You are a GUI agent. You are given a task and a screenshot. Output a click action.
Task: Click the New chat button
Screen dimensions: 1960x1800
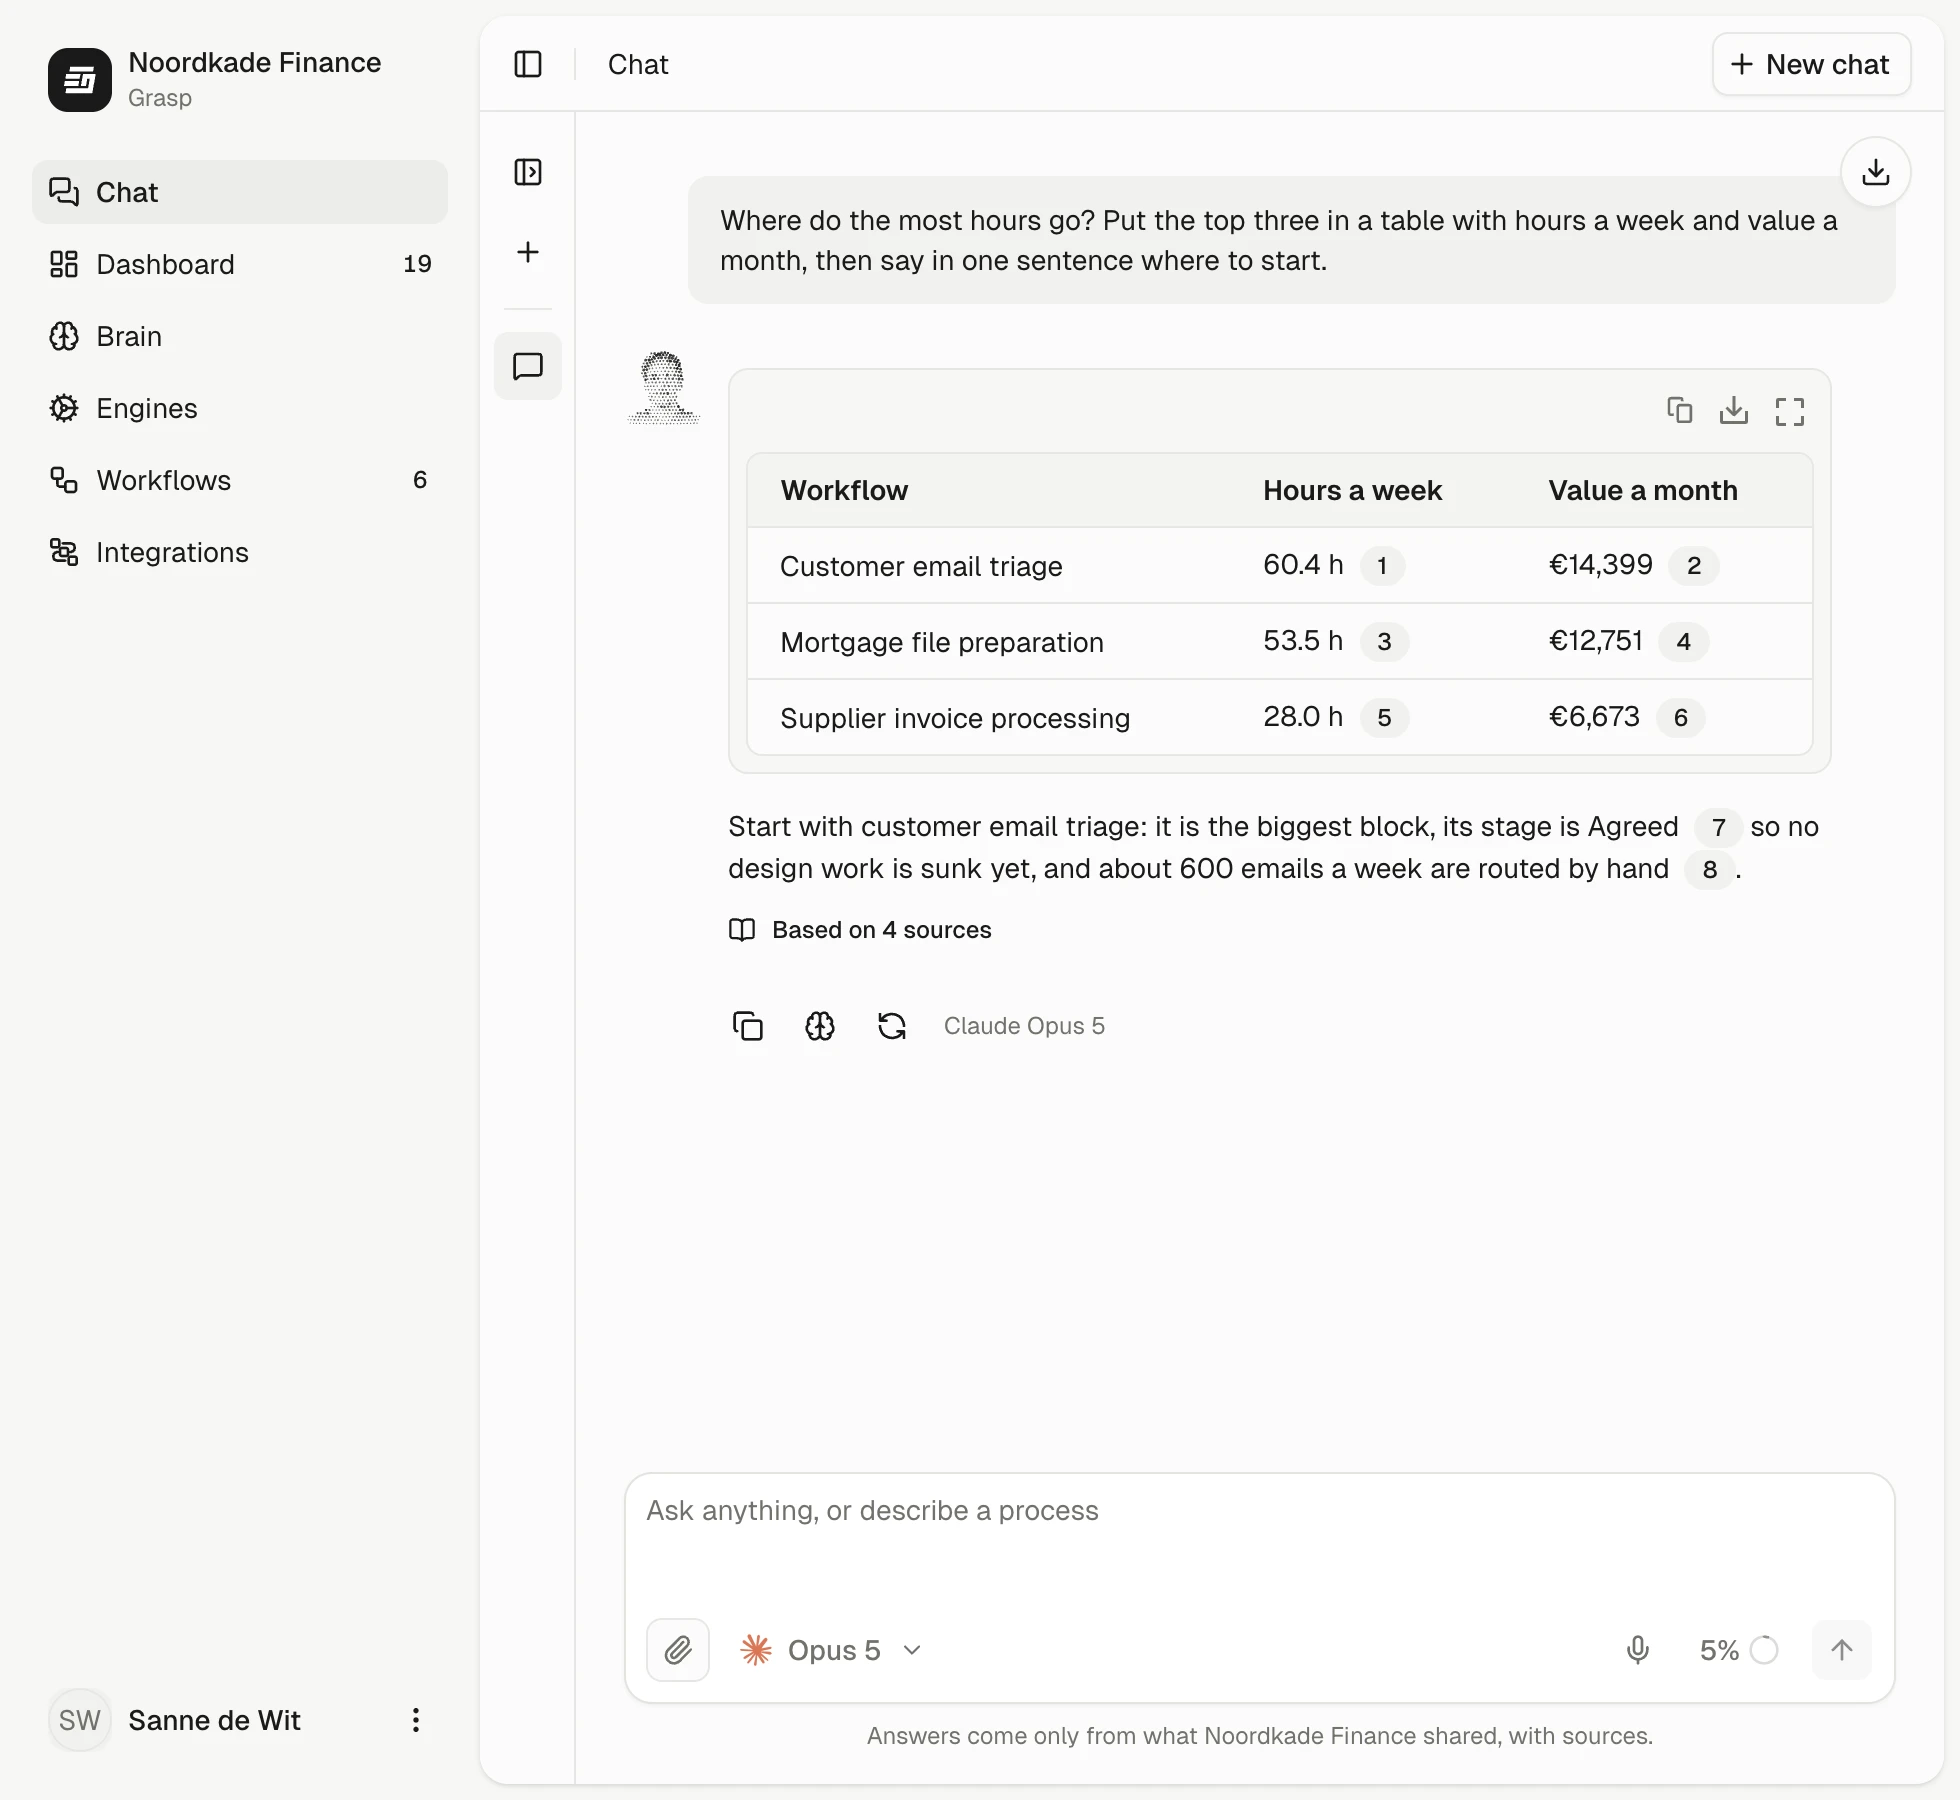coord(1811,64)
